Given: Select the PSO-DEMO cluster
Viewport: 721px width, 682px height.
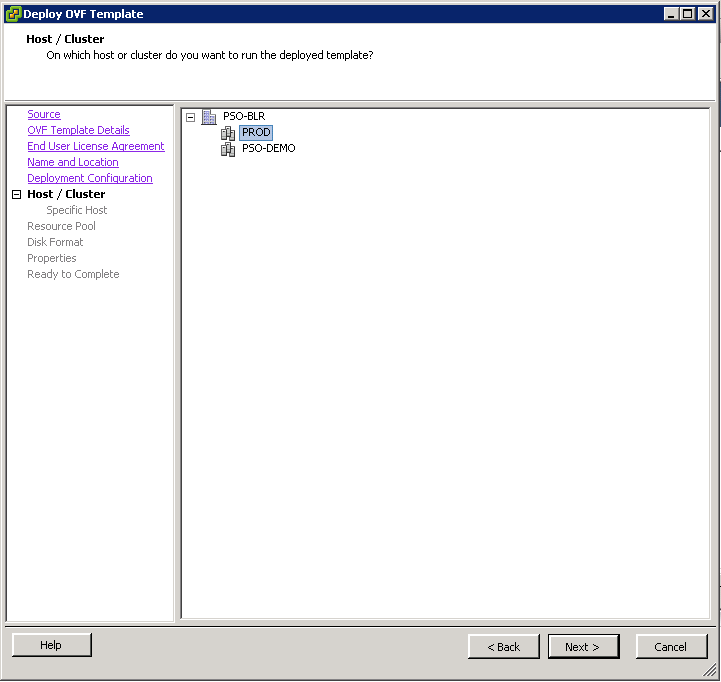Looking at the screenshot, I should click(x=268, y=149).
